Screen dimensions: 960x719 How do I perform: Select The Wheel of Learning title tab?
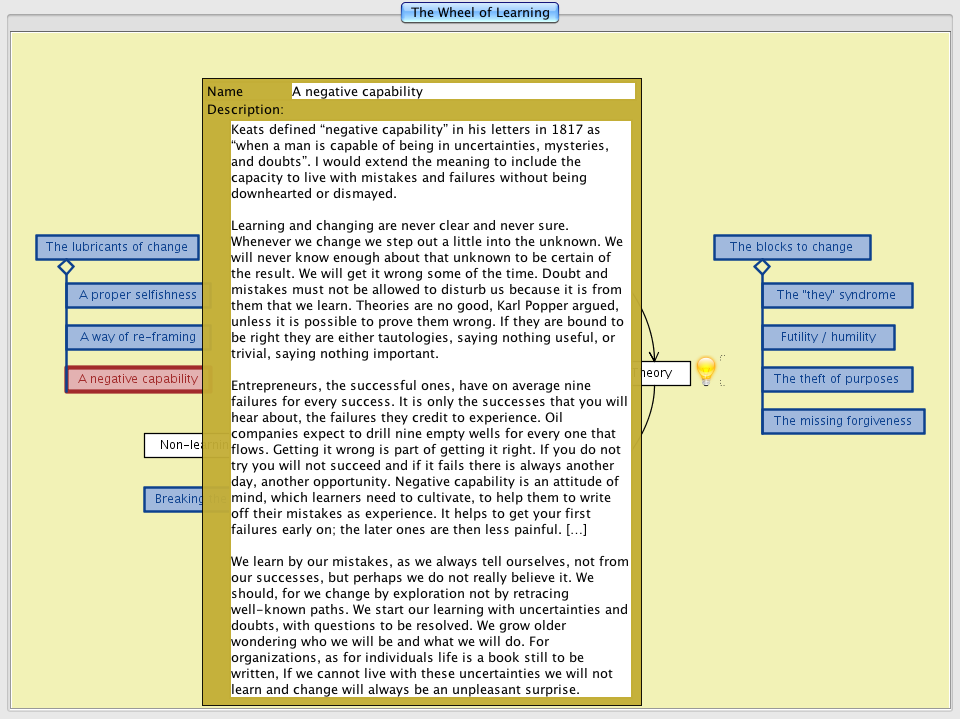480,13
